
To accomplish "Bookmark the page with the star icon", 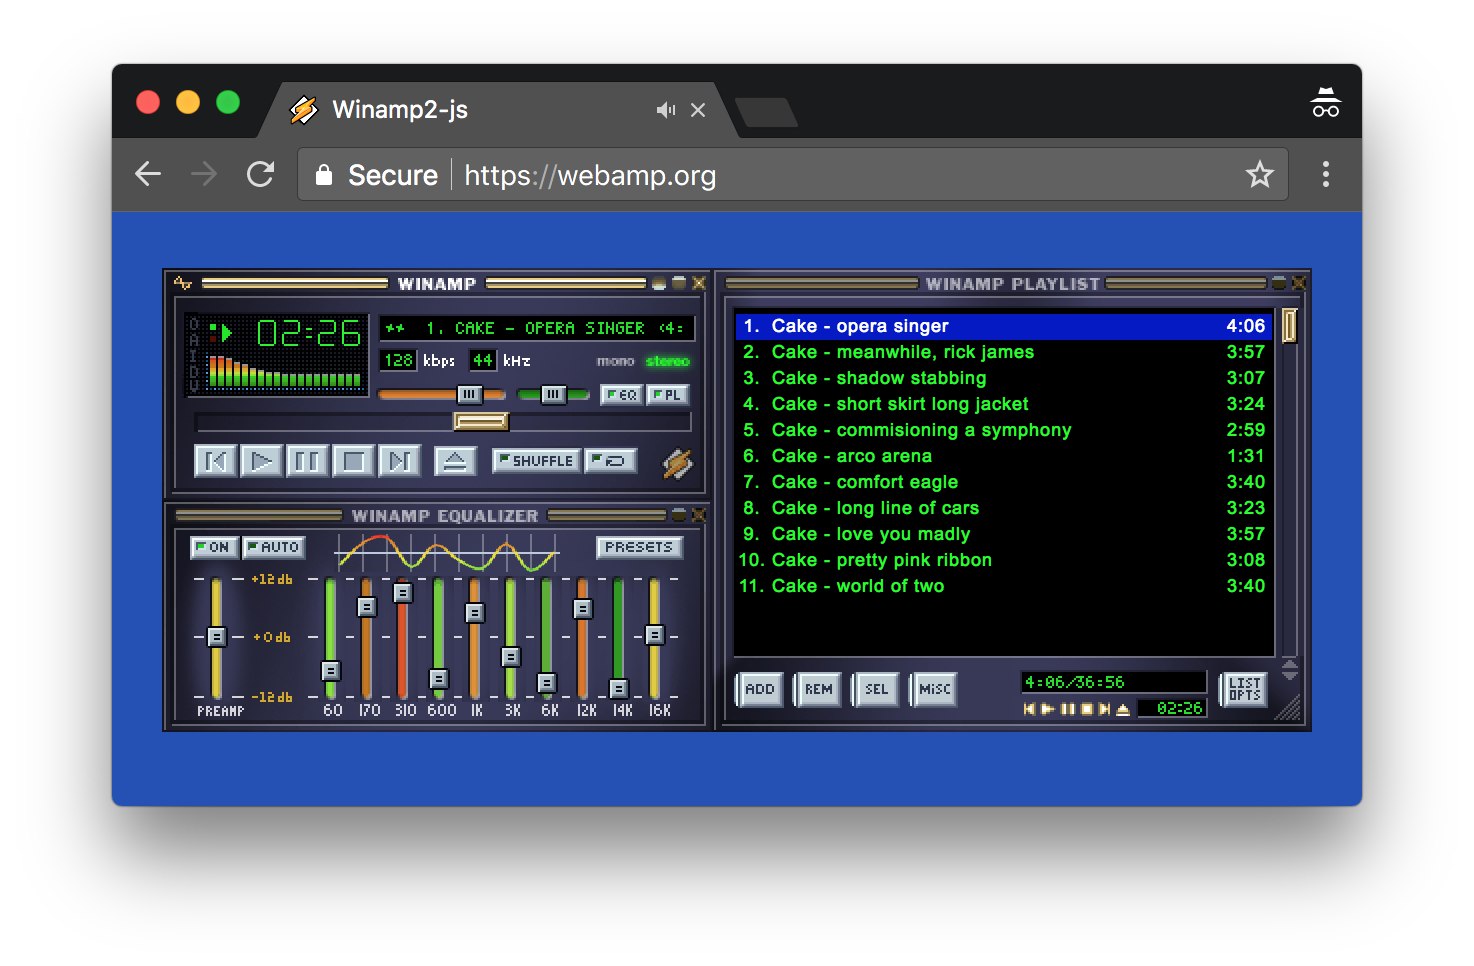I will pyautogui.click(x=1259, y=175).
